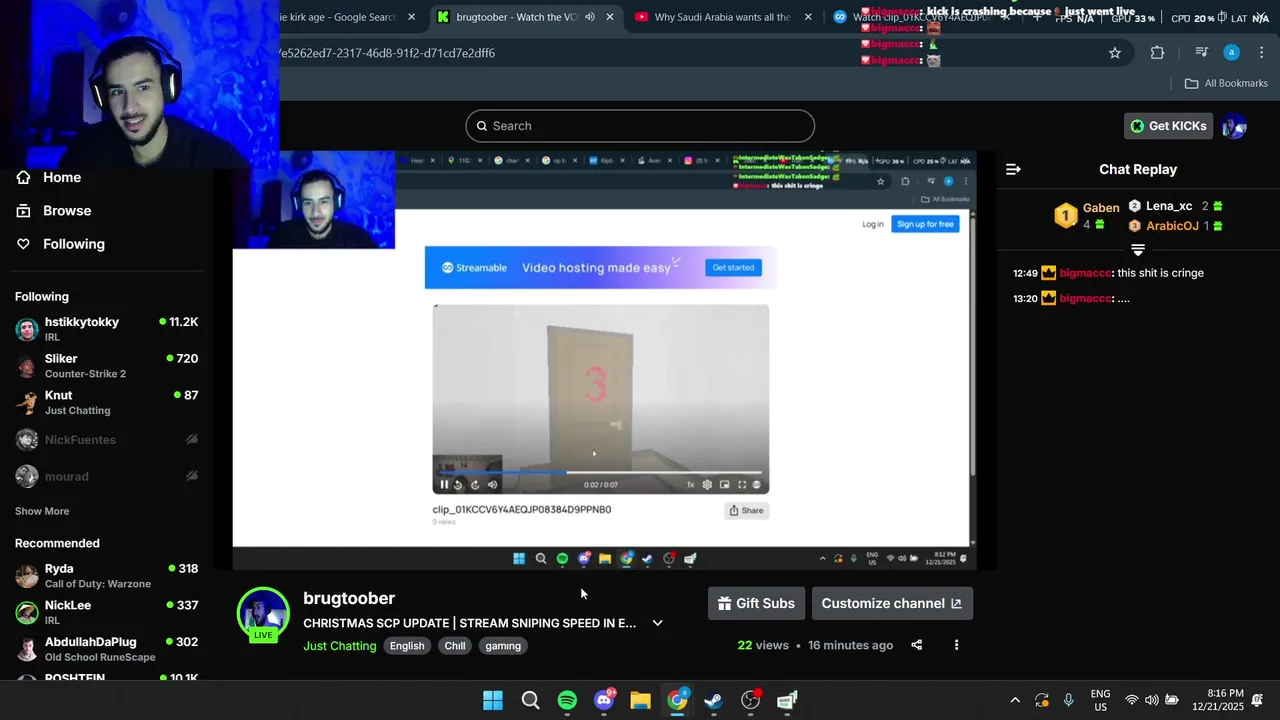Open the Browse page
This screenshot has width=1280, height=720.
54,211
